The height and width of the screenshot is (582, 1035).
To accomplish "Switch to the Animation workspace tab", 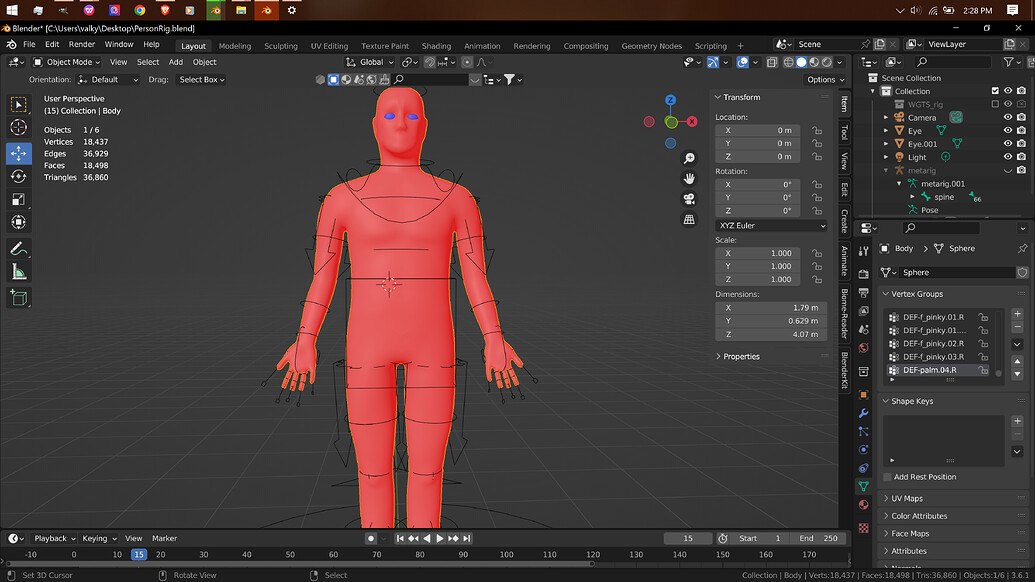I will pyautogui.click(x=482, y=46).
